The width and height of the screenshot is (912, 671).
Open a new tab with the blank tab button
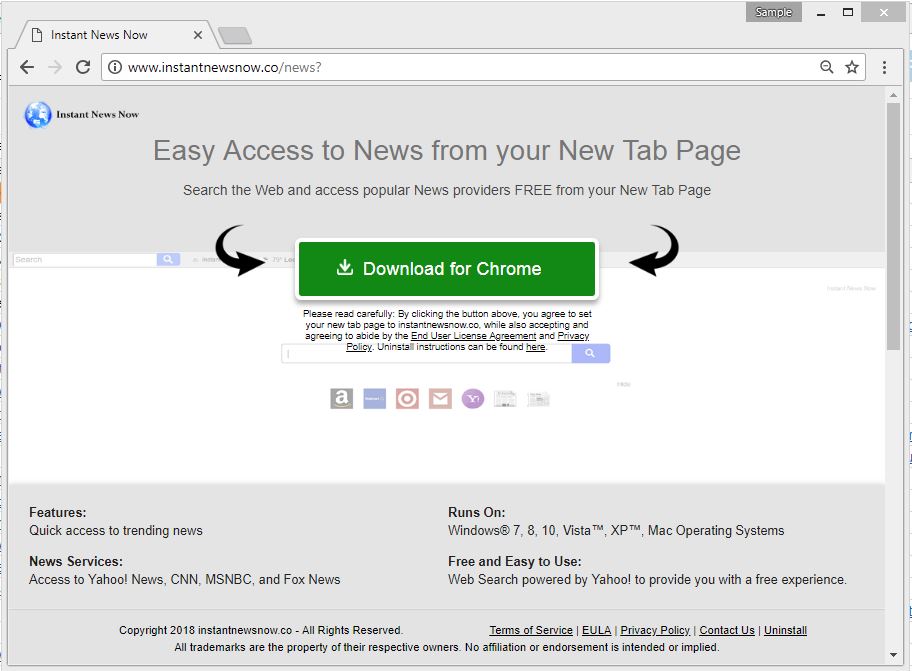pyautogui.click(x=235, y=35)
